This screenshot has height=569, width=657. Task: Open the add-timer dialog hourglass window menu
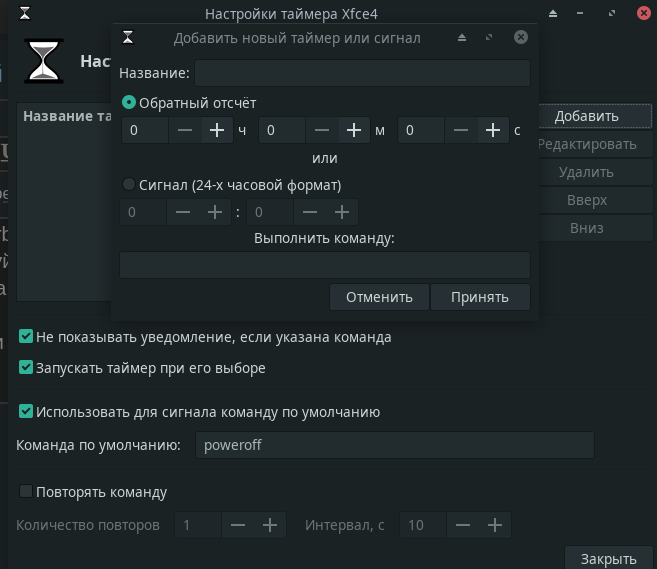pyautogui.click(x=128, y=37)
